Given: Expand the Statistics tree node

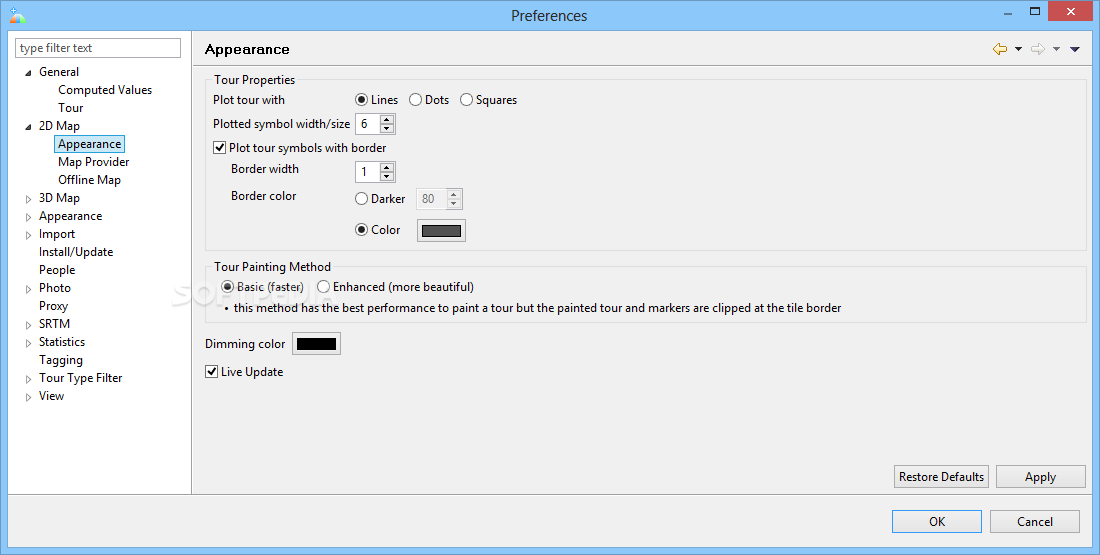Looking at the screenshot, I should pyautogui.click(x=29, y=343).
